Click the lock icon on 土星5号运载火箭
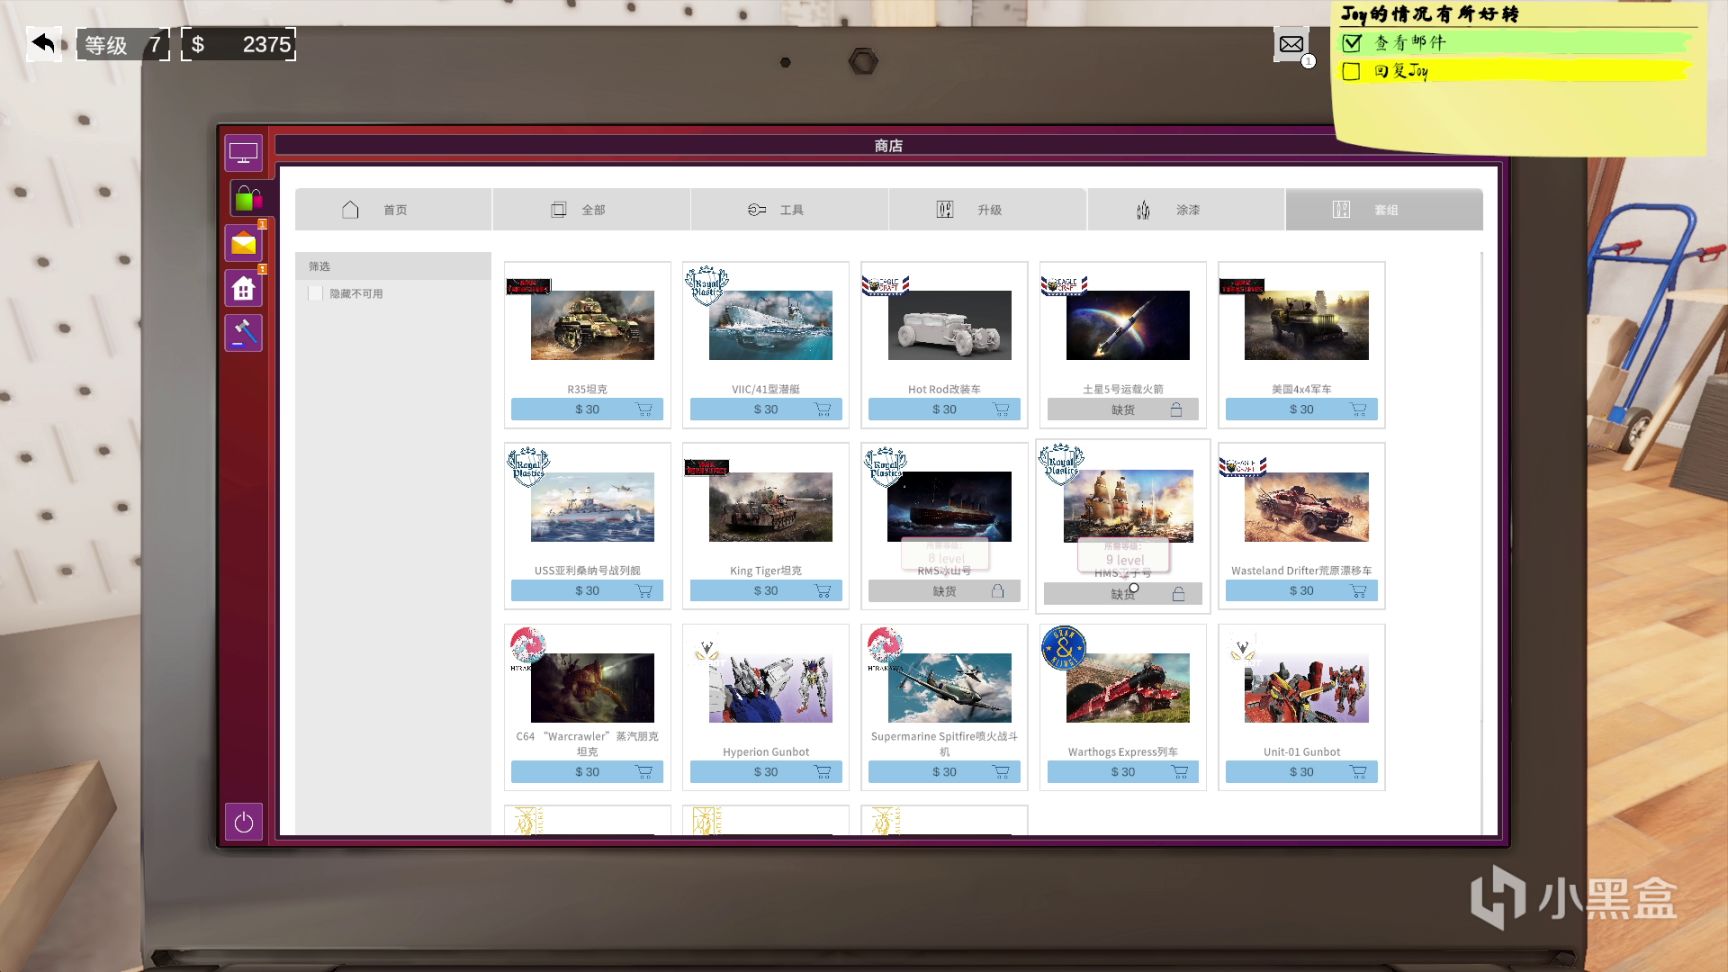The height and width of the screenshot is (972, 1728). [1176, 410]
